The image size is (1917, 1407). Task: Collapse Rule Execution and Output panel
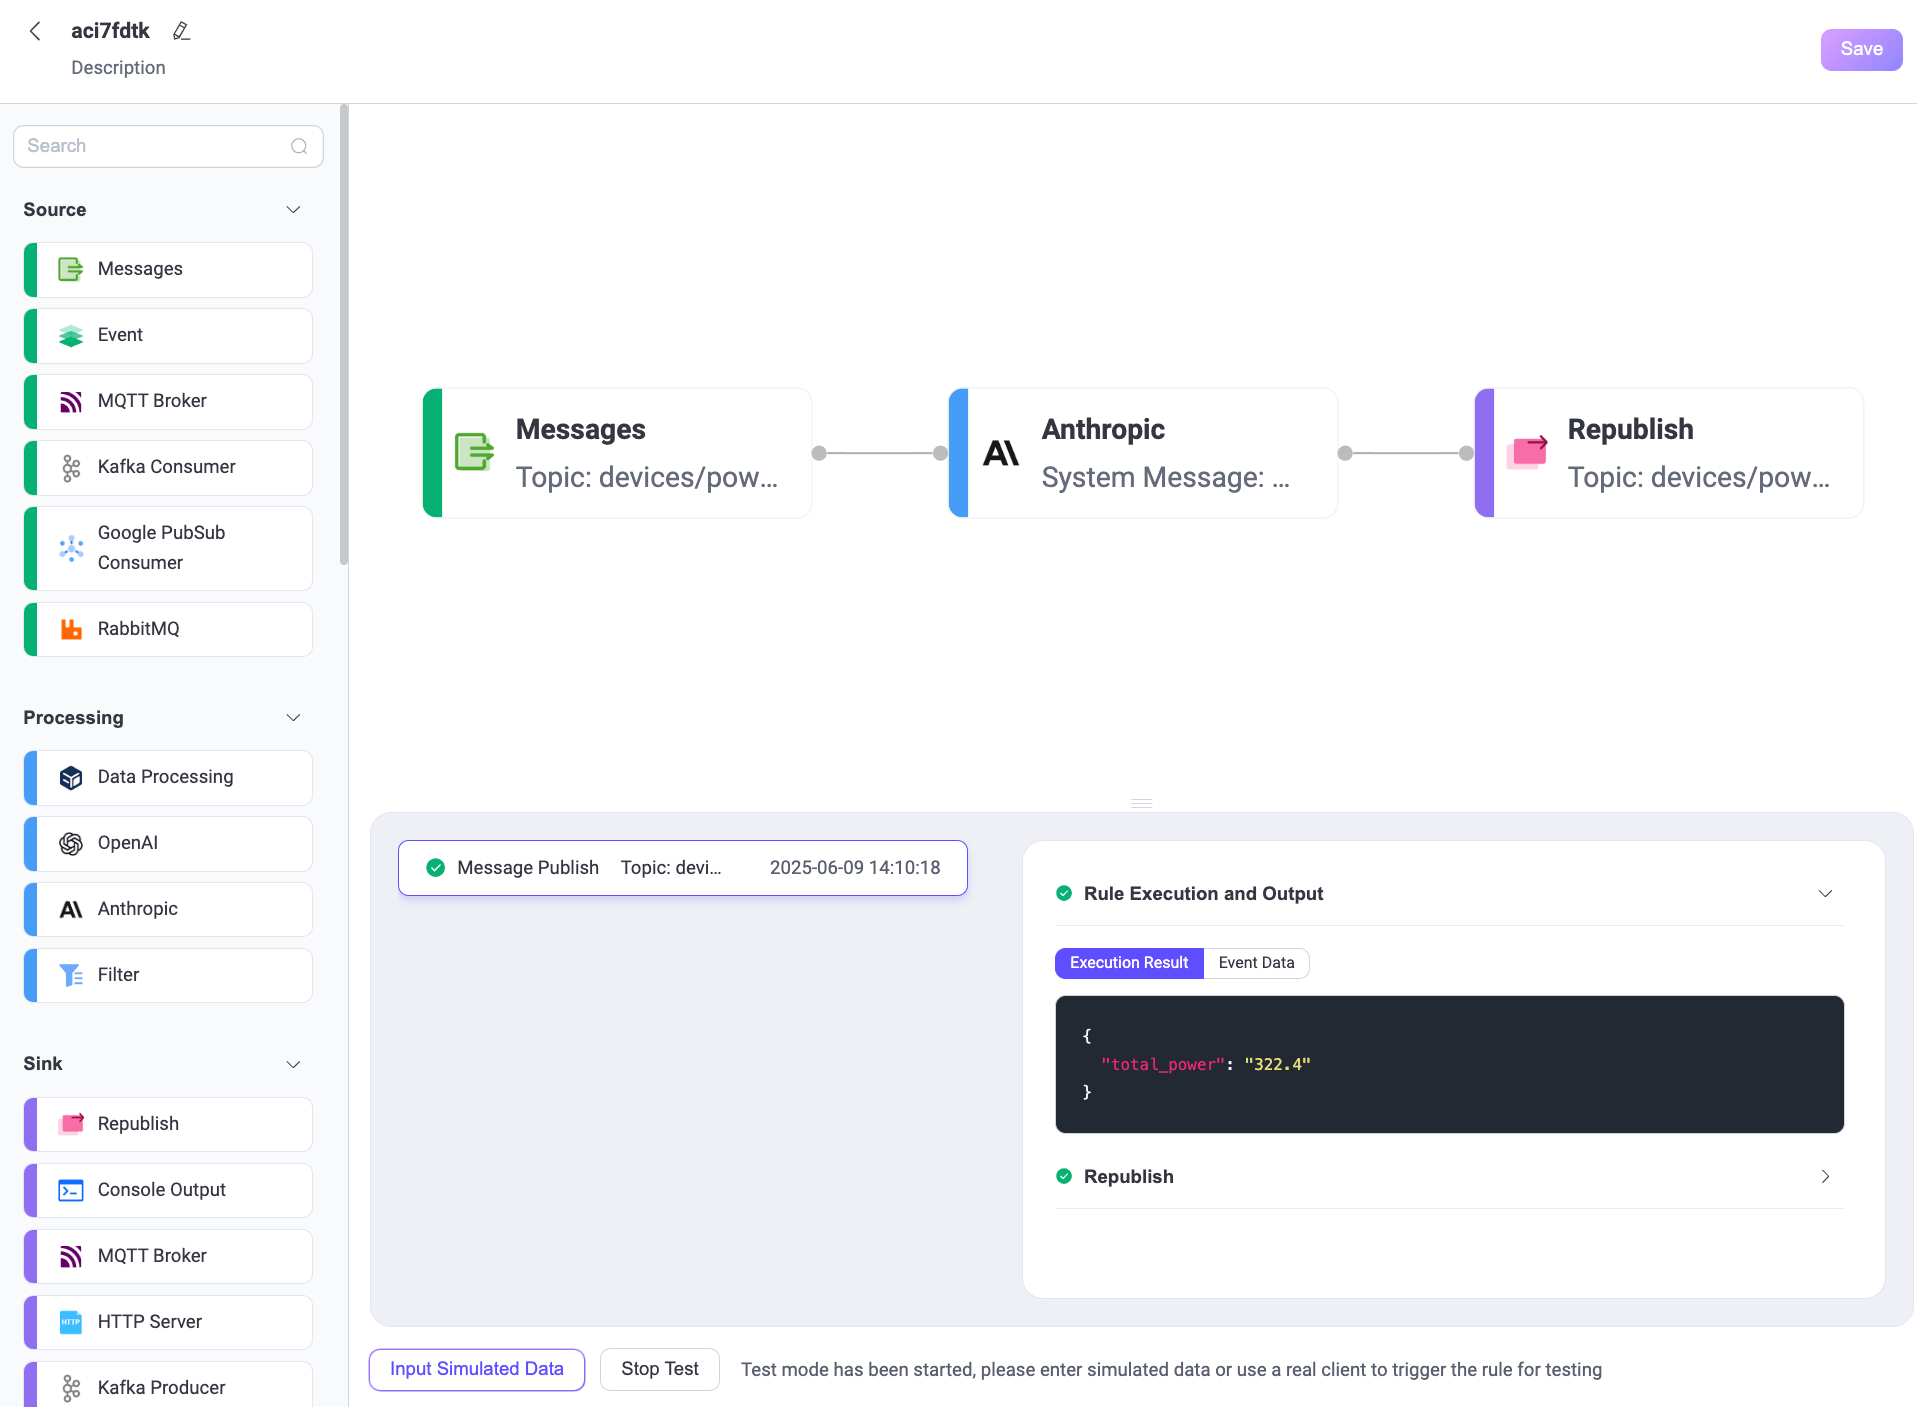(1824, 894)
